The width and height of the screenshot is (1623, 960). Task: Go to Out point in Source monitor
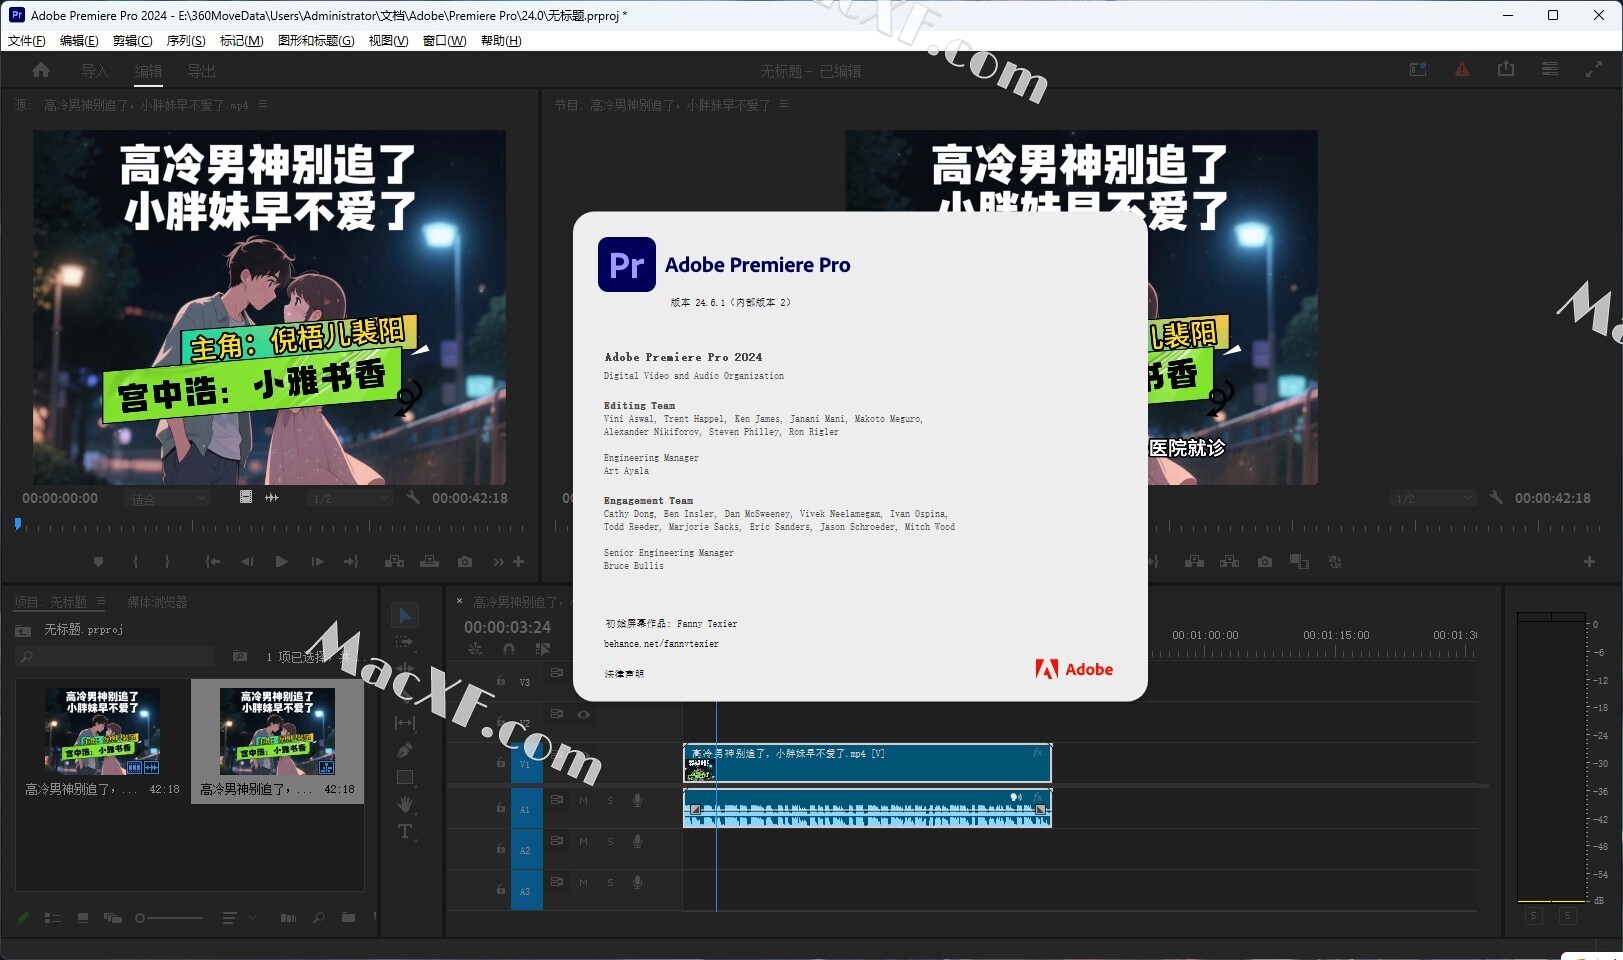[351, 562]
